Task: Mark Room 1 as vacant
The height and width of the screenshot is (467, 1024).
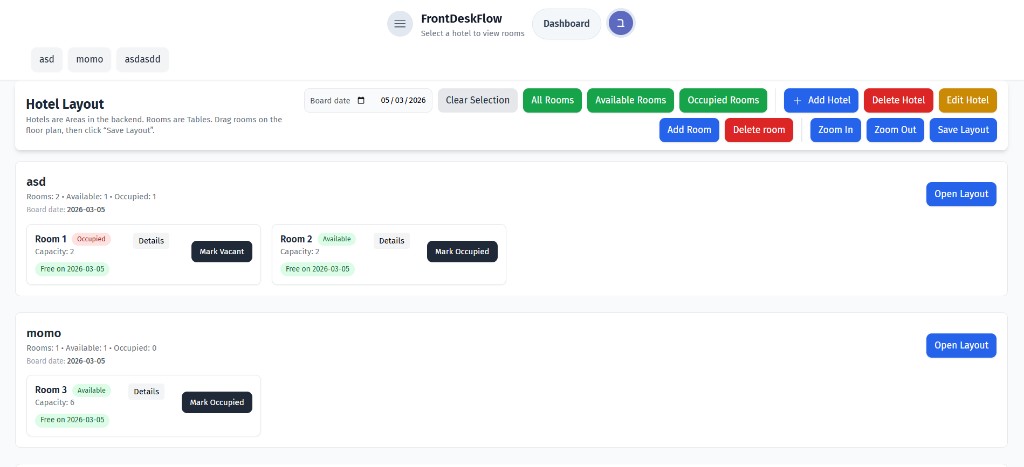Action: 221,252
